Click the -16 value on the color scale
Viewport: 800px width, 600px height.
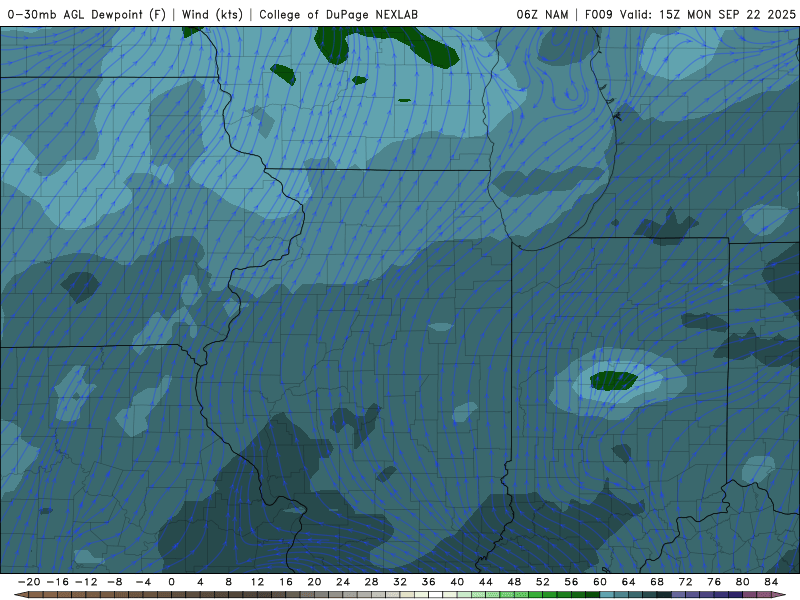coord(57,582)
